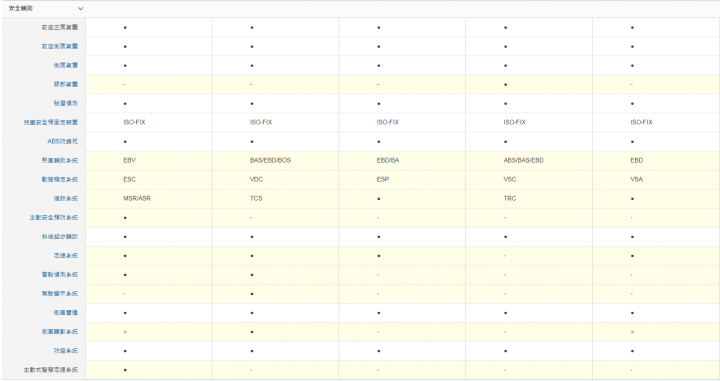Image resolution: width=720 pixels, height=381 pixels.
Task: Select the VSA cell
Action: click(636, 179)
